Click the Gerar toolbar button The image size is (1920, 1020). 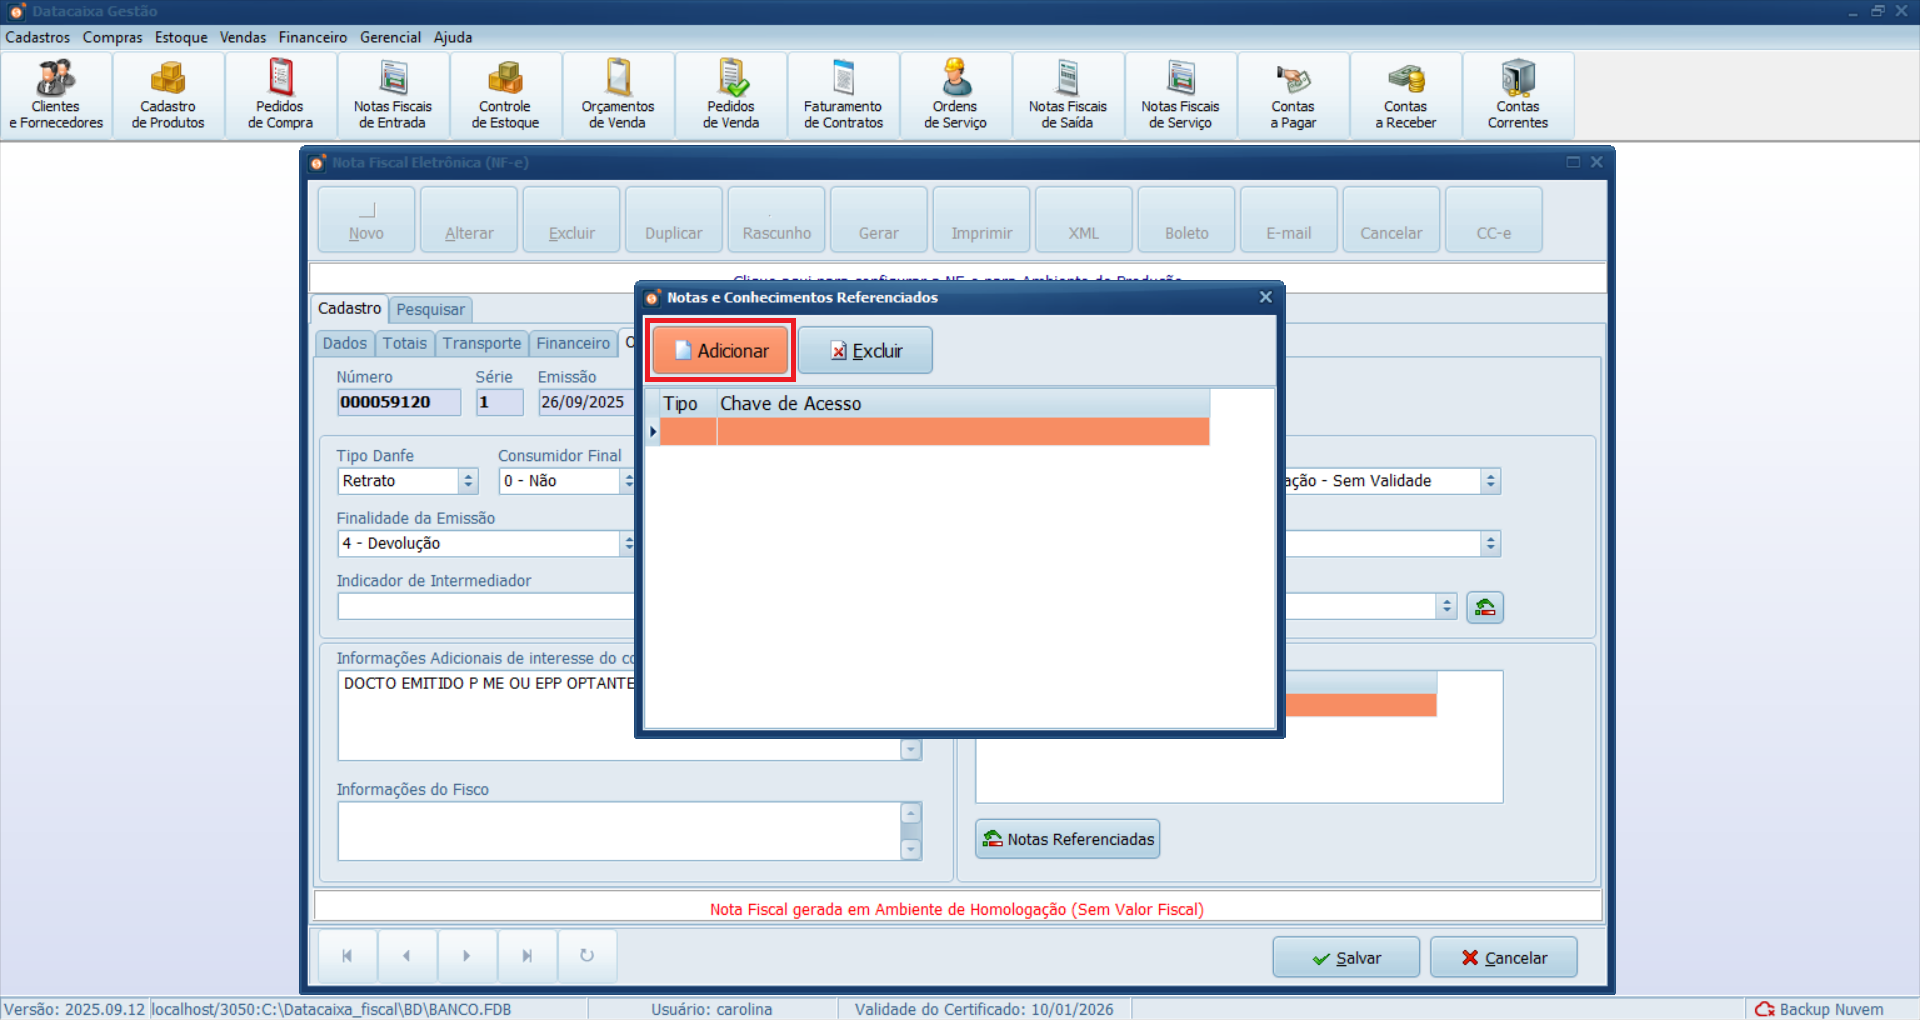879,219
